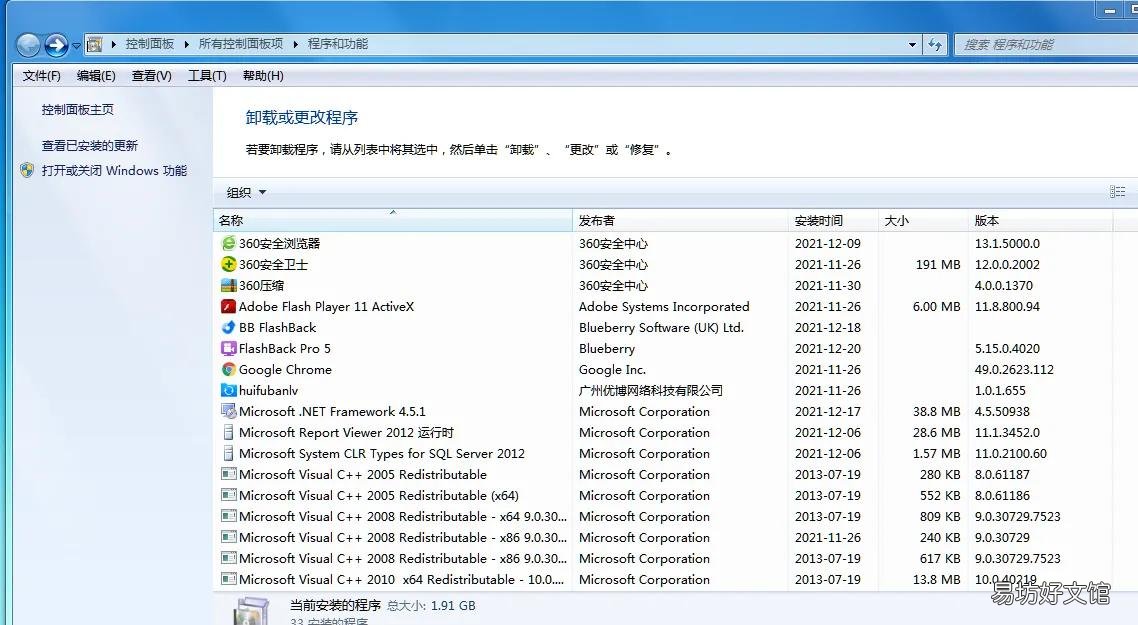This screenshot has height=625, width=1138.
Task: Select Microsoft Report Viewer 2012 运行时 entry
Action: [346, 433]
